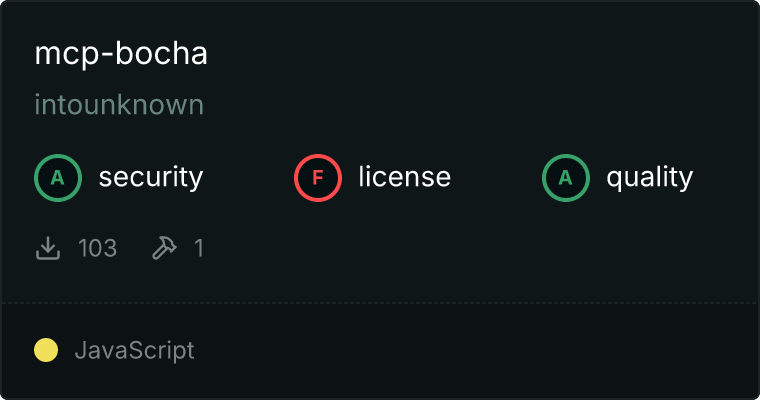The image size is (760, 400).
Task: Click the green A quality grade badge
Action: [x=566, y=178]
